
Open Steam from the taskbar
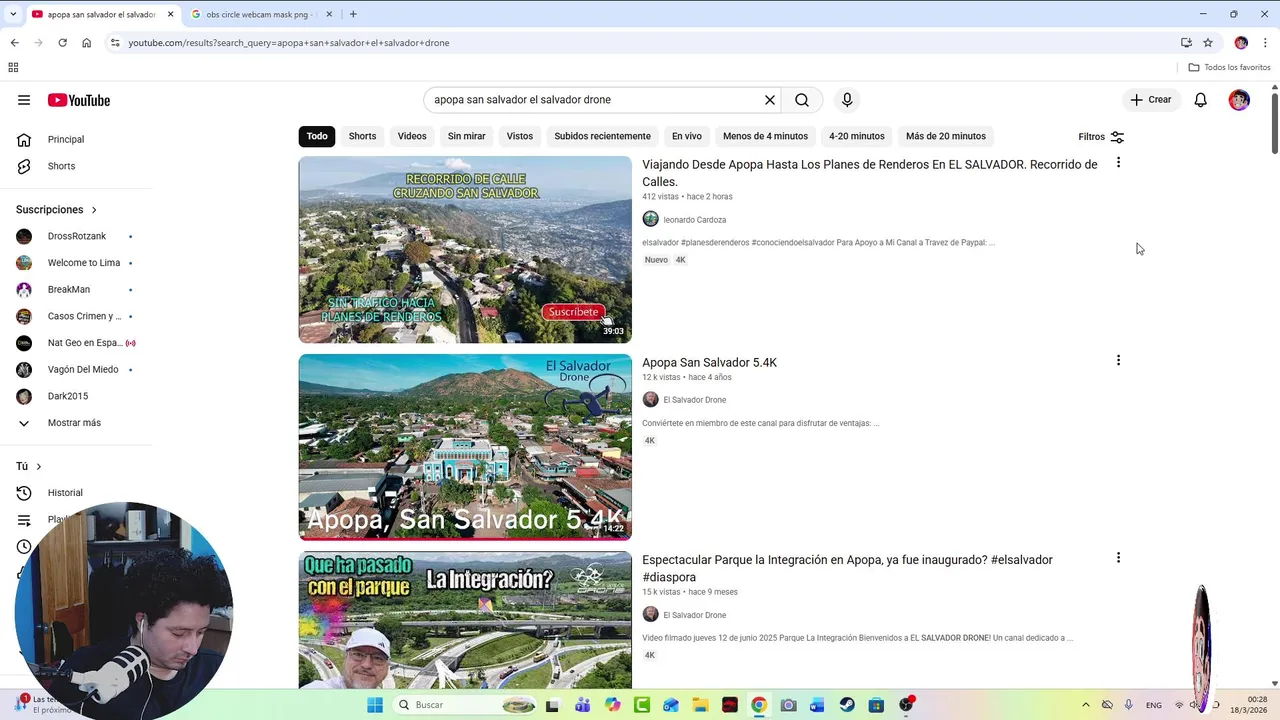tap(847, 705)
